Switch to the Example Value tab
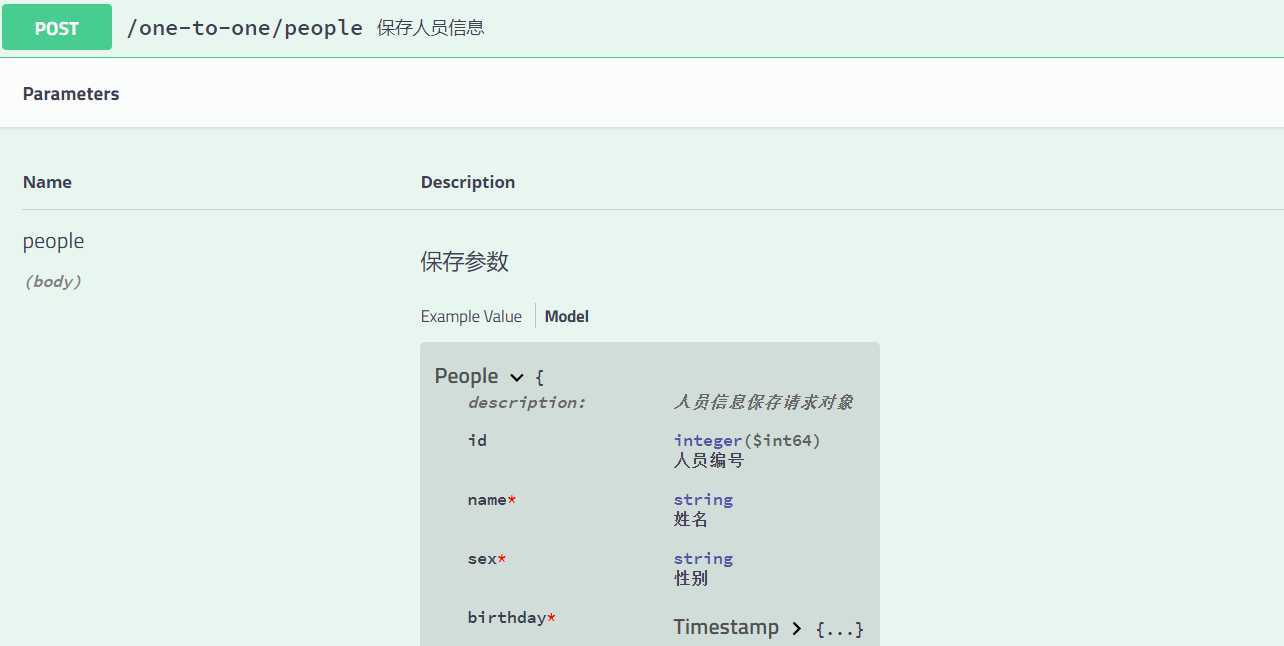 point(471,316)
